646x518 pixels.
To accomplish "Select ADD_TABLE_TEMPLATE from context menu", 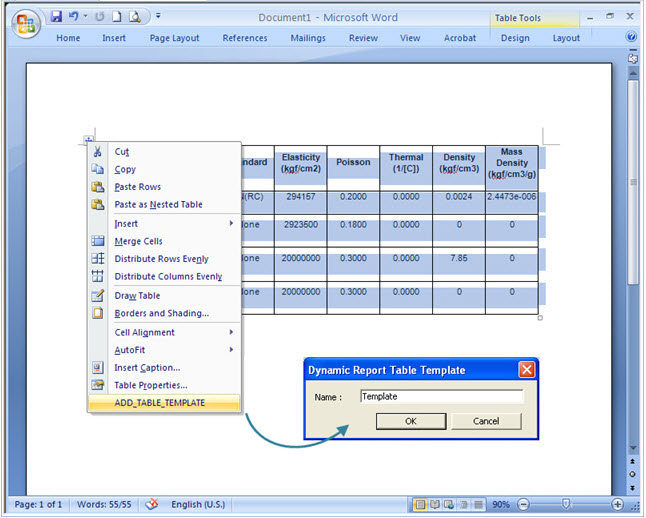I will tap(160, 403).
